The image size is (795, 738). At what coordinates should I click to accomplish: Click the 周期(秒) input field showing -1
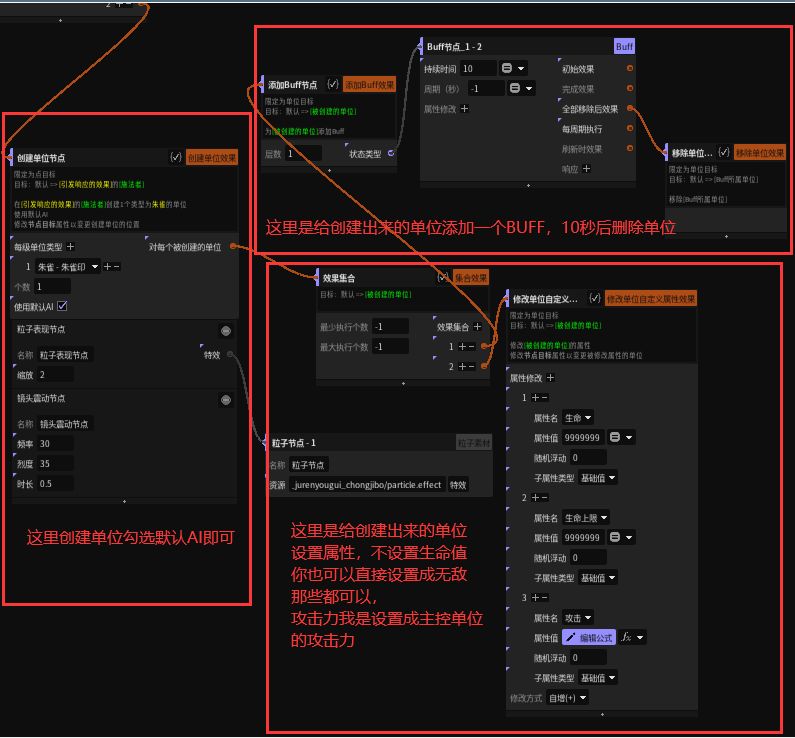pos(486,88)
